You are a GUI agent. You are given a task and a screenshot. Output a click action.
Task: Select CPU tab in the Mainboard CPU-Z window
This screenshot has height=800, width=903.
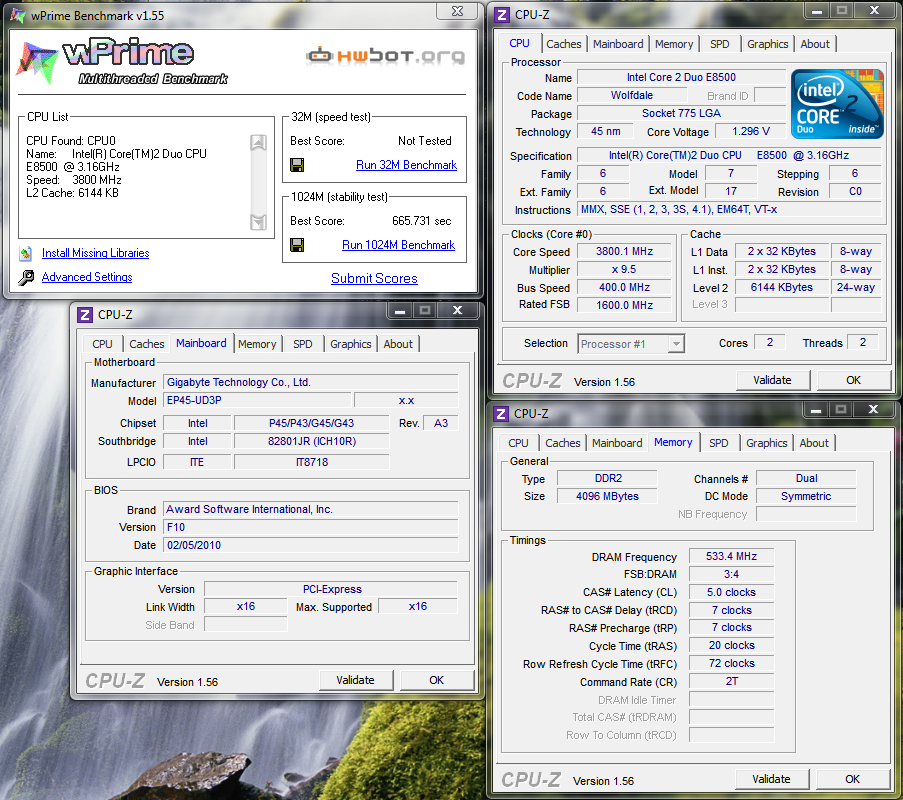click(103, 344)
